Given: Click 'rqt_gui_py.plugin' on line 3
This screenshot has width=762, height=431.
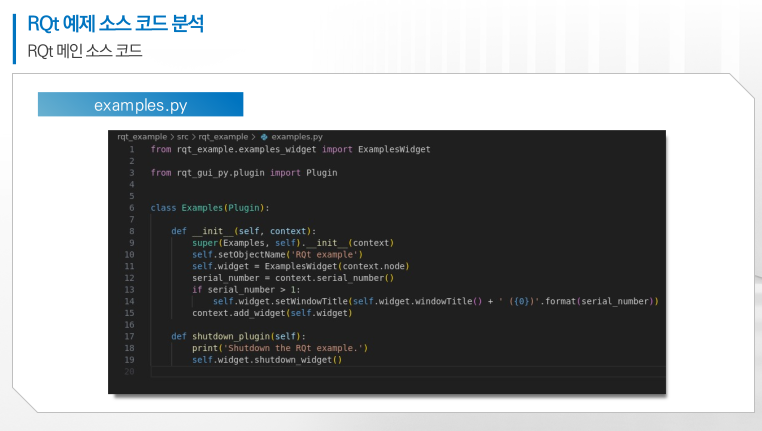Looking at the screenshot, I should click(221, 173).
